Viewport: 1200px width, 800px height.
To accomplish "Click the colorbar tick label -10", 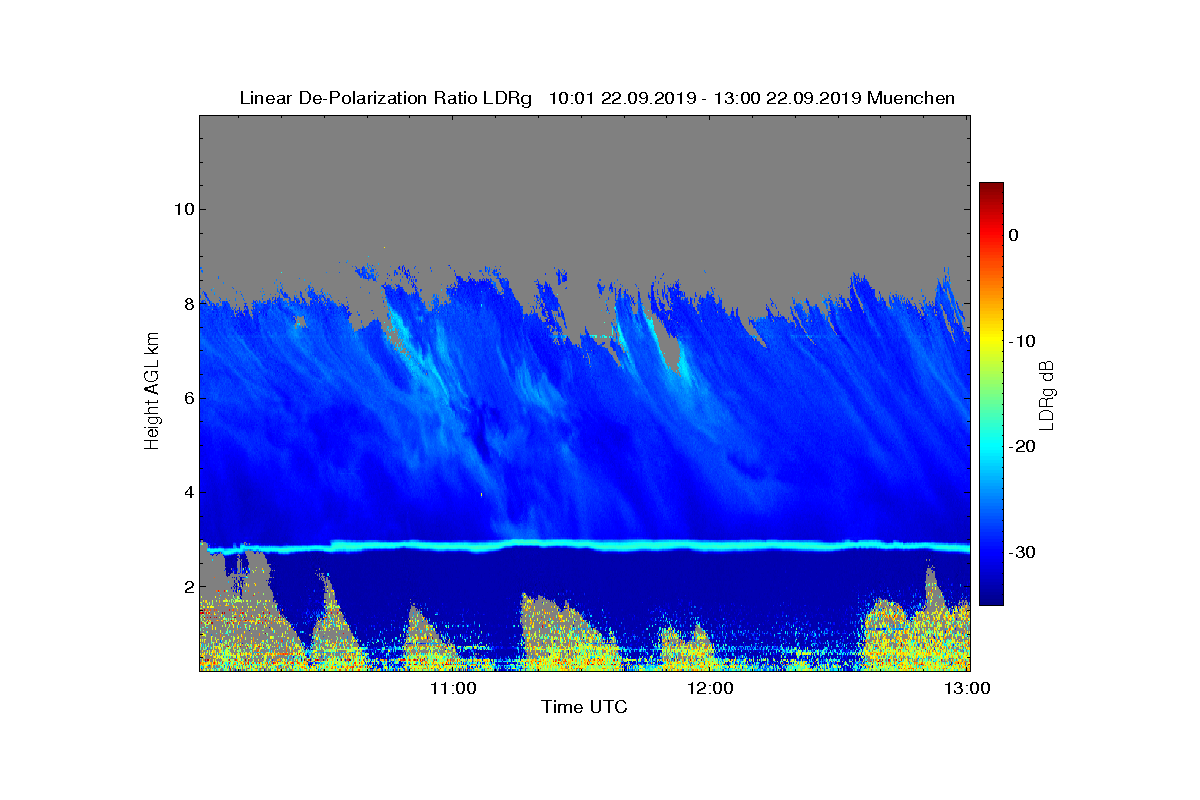I will (x=1021, y=341).
